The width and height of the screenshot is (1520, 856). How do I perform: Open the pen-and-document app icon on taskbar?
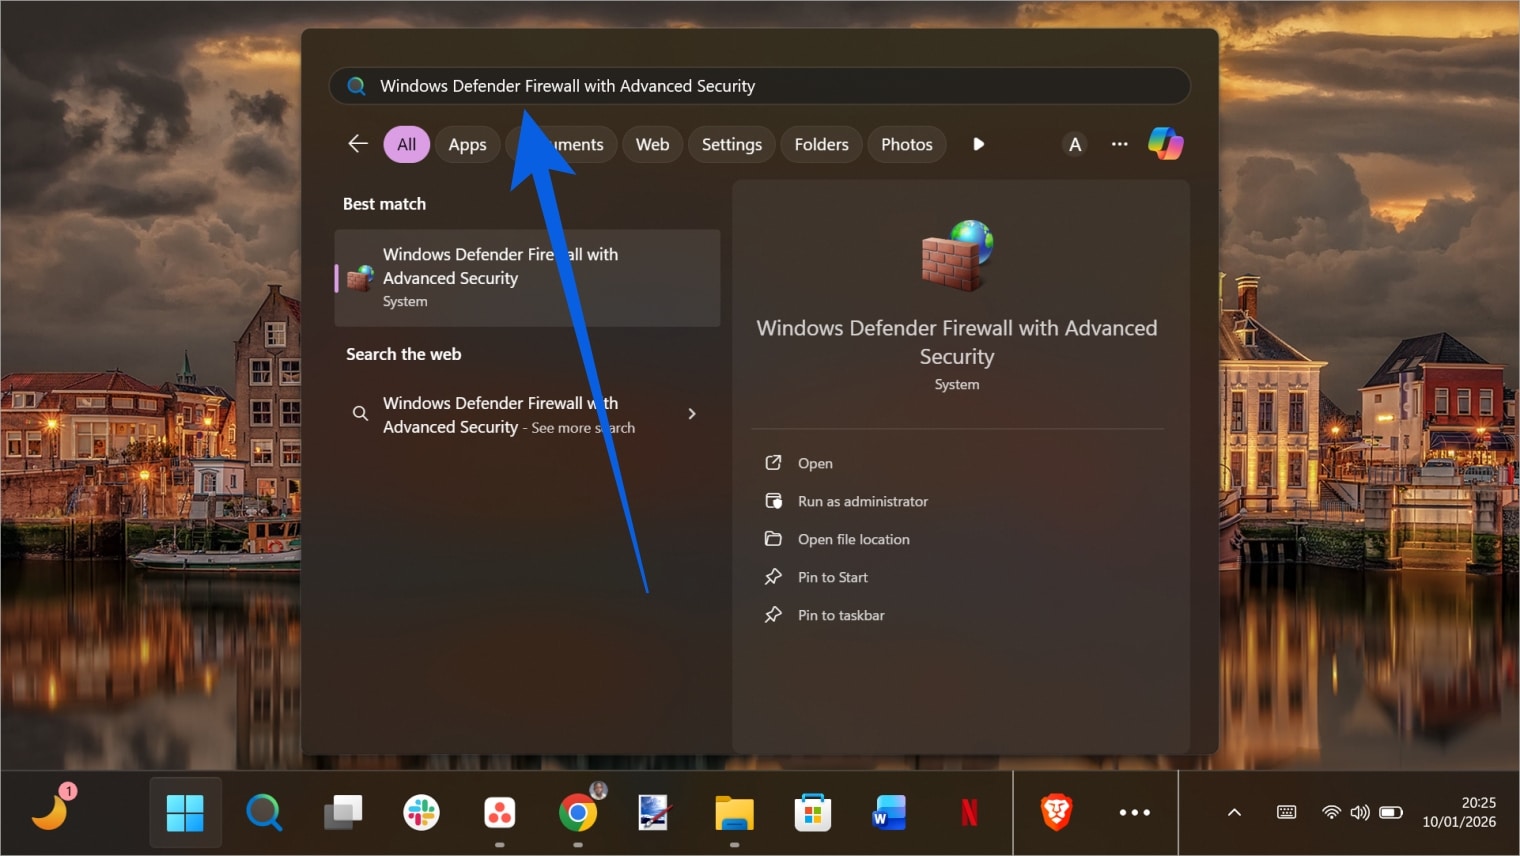655,812
